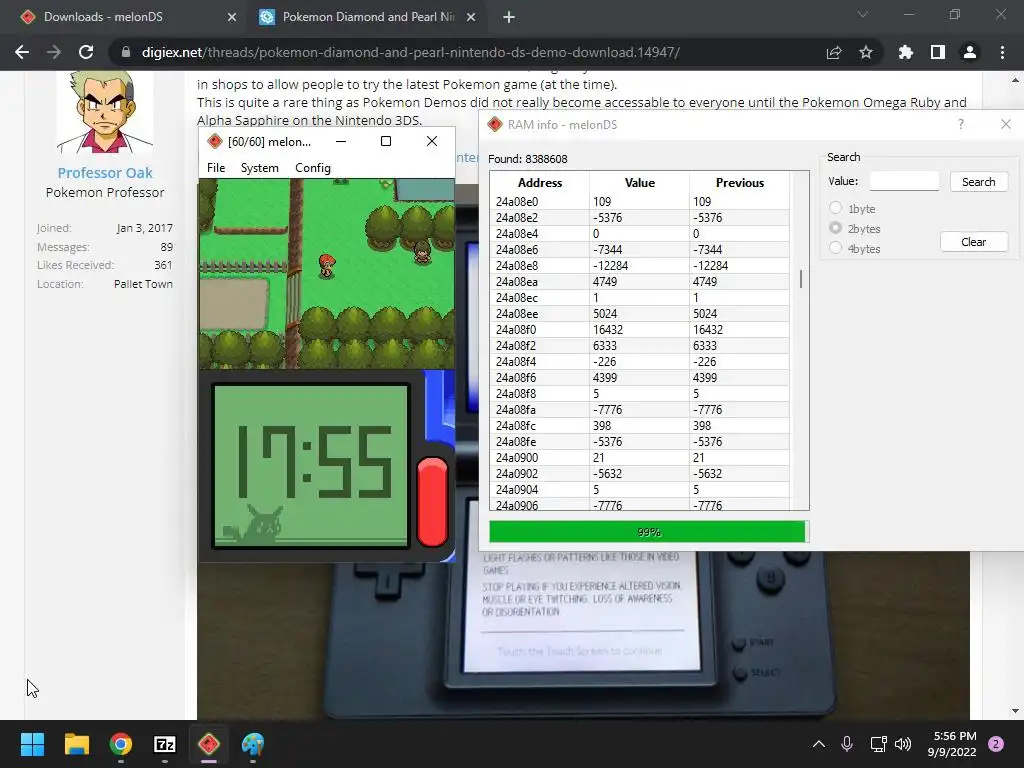
Task: Open the browser Extensions puzzle icon
Action: 906,52
